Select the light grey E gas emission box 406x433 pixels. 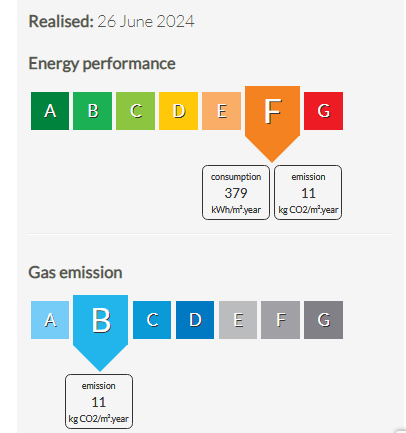point(238,320)
